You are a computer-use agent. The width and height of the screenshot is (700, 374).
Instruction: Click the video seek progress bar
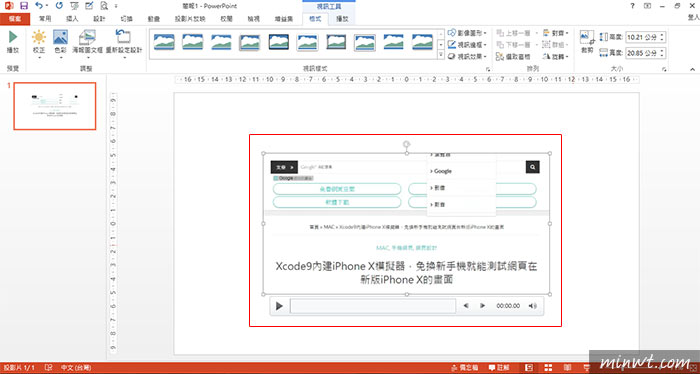click(373, 306)
